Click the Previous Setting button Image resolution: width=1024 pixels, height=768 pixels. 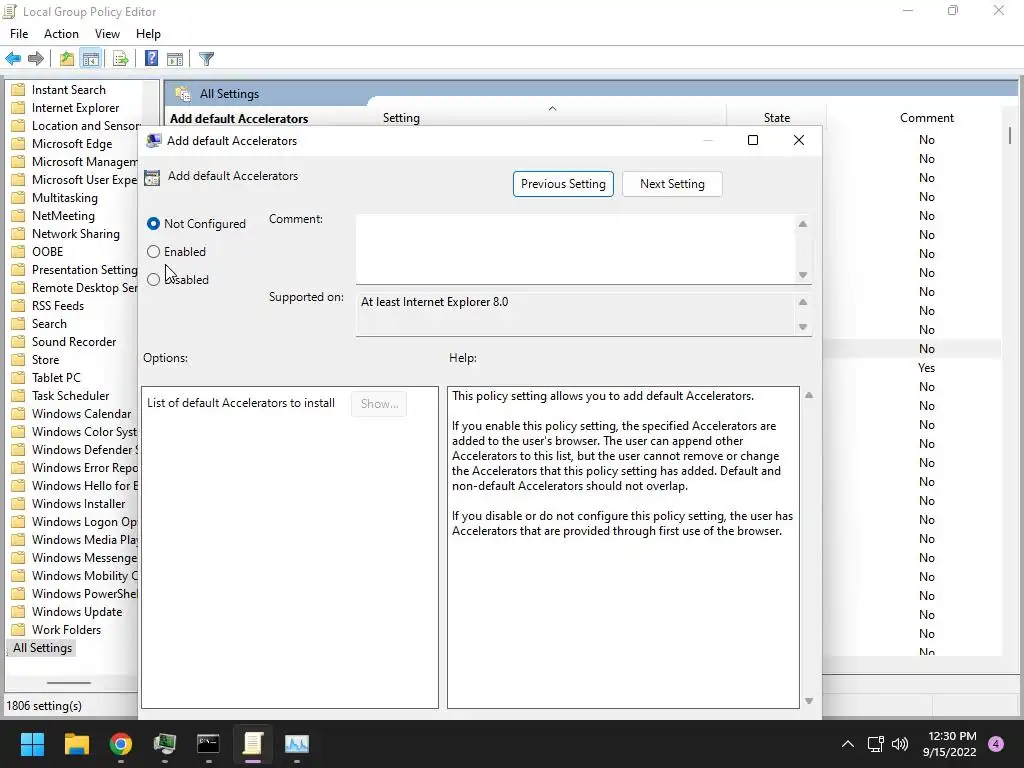[x=563, y=184]
